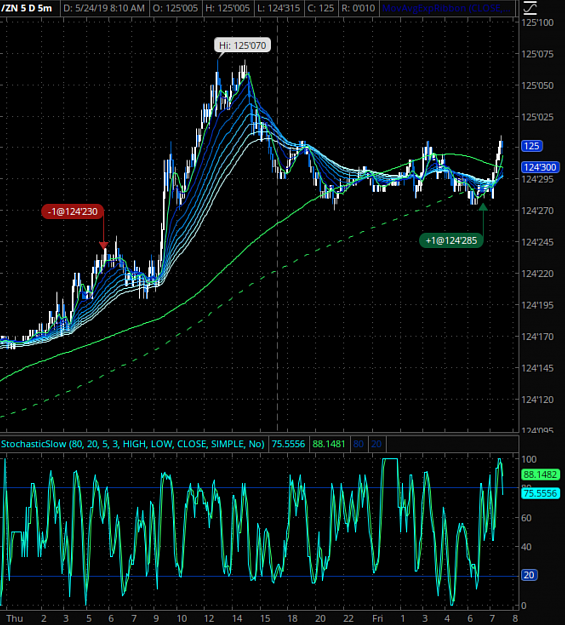
Task: Click the 124'270 price axis label
Action: 538,211
